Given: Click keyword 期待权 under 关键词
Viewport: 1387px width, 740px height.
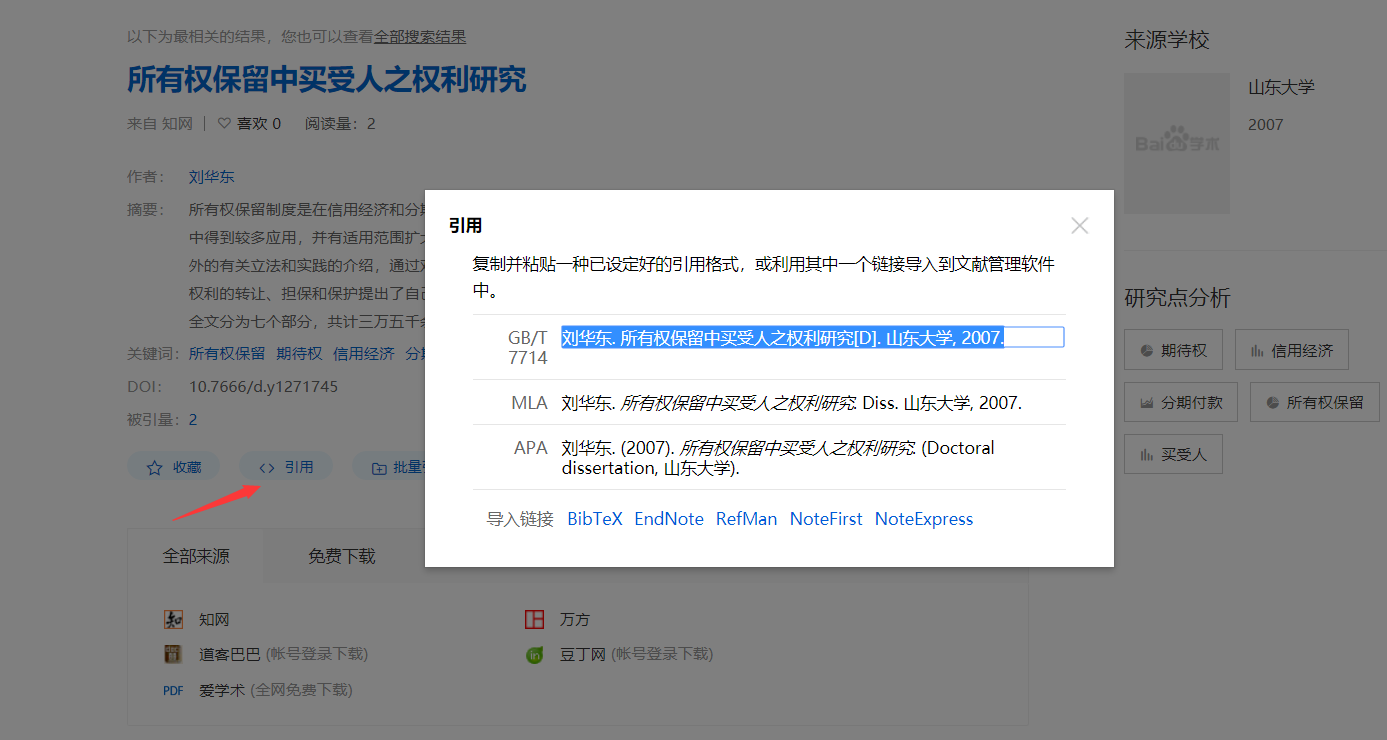Looking at the screenshot, I should tap(300, 353).
